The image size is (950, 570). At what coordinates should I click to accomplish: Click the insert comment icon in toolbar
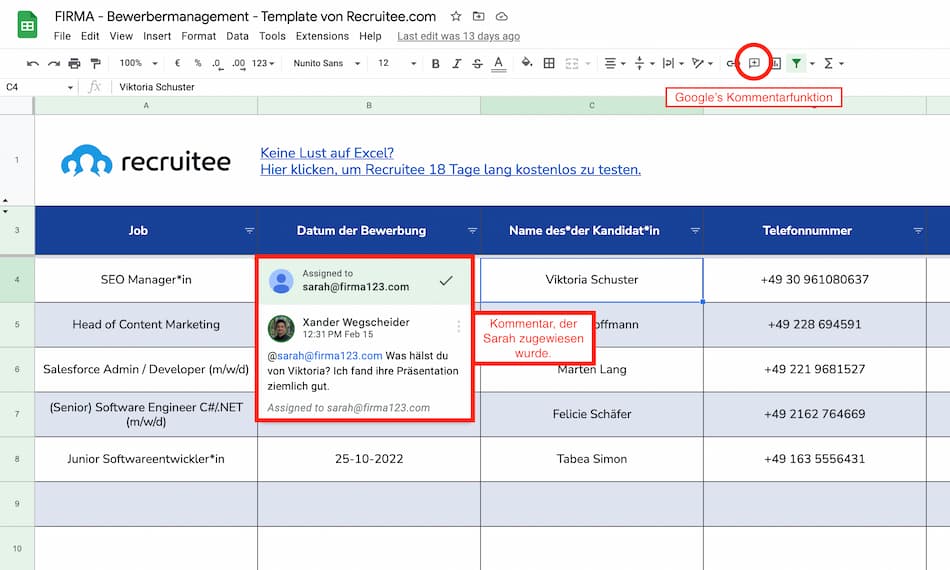click(754, 63)
